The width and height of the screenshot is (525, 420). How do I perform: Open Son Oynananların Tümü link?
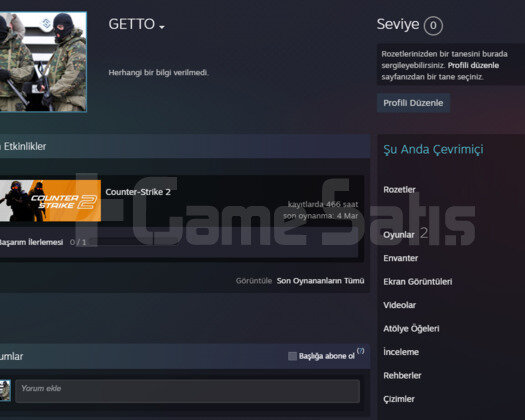(x=320, y=281)
